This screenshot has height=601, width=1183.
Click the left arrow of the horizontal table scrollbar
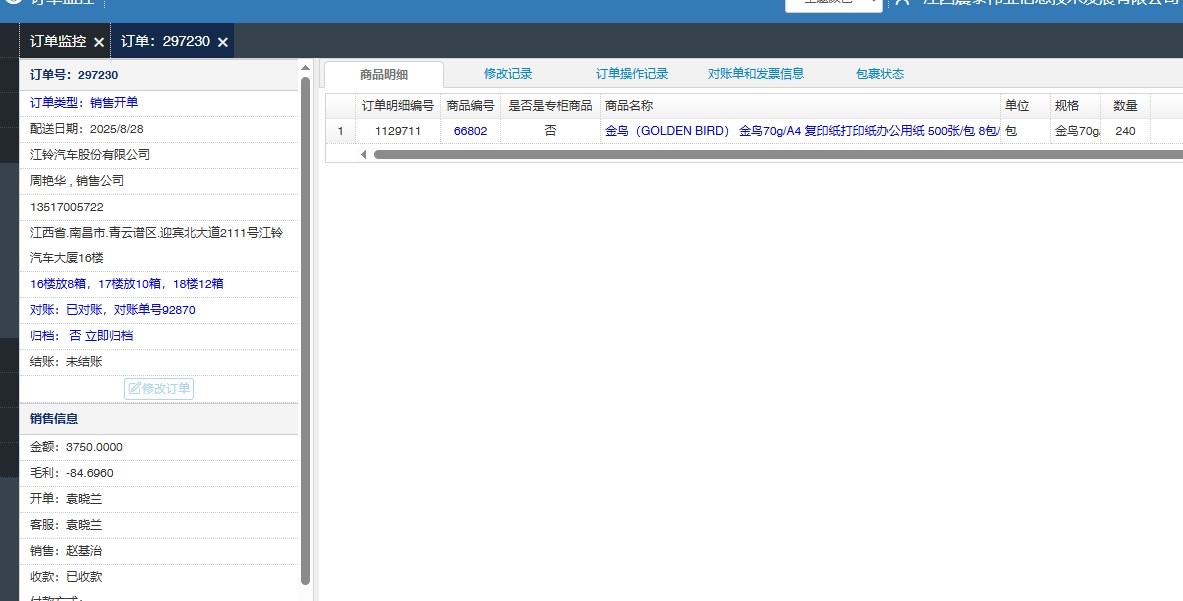(363, 154)
